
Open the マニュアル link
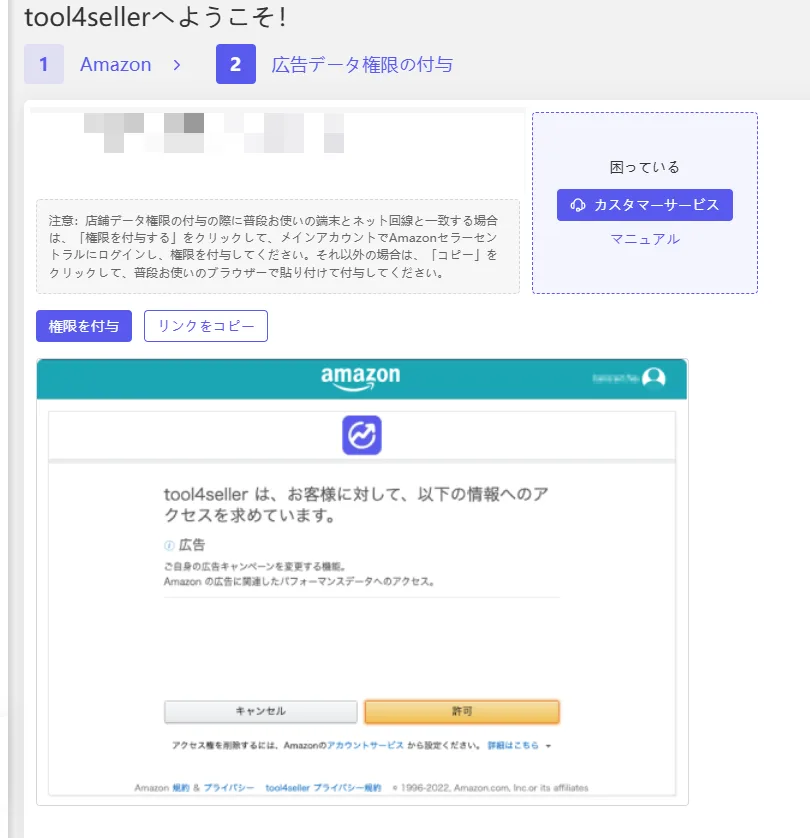[x=645, y=239]
